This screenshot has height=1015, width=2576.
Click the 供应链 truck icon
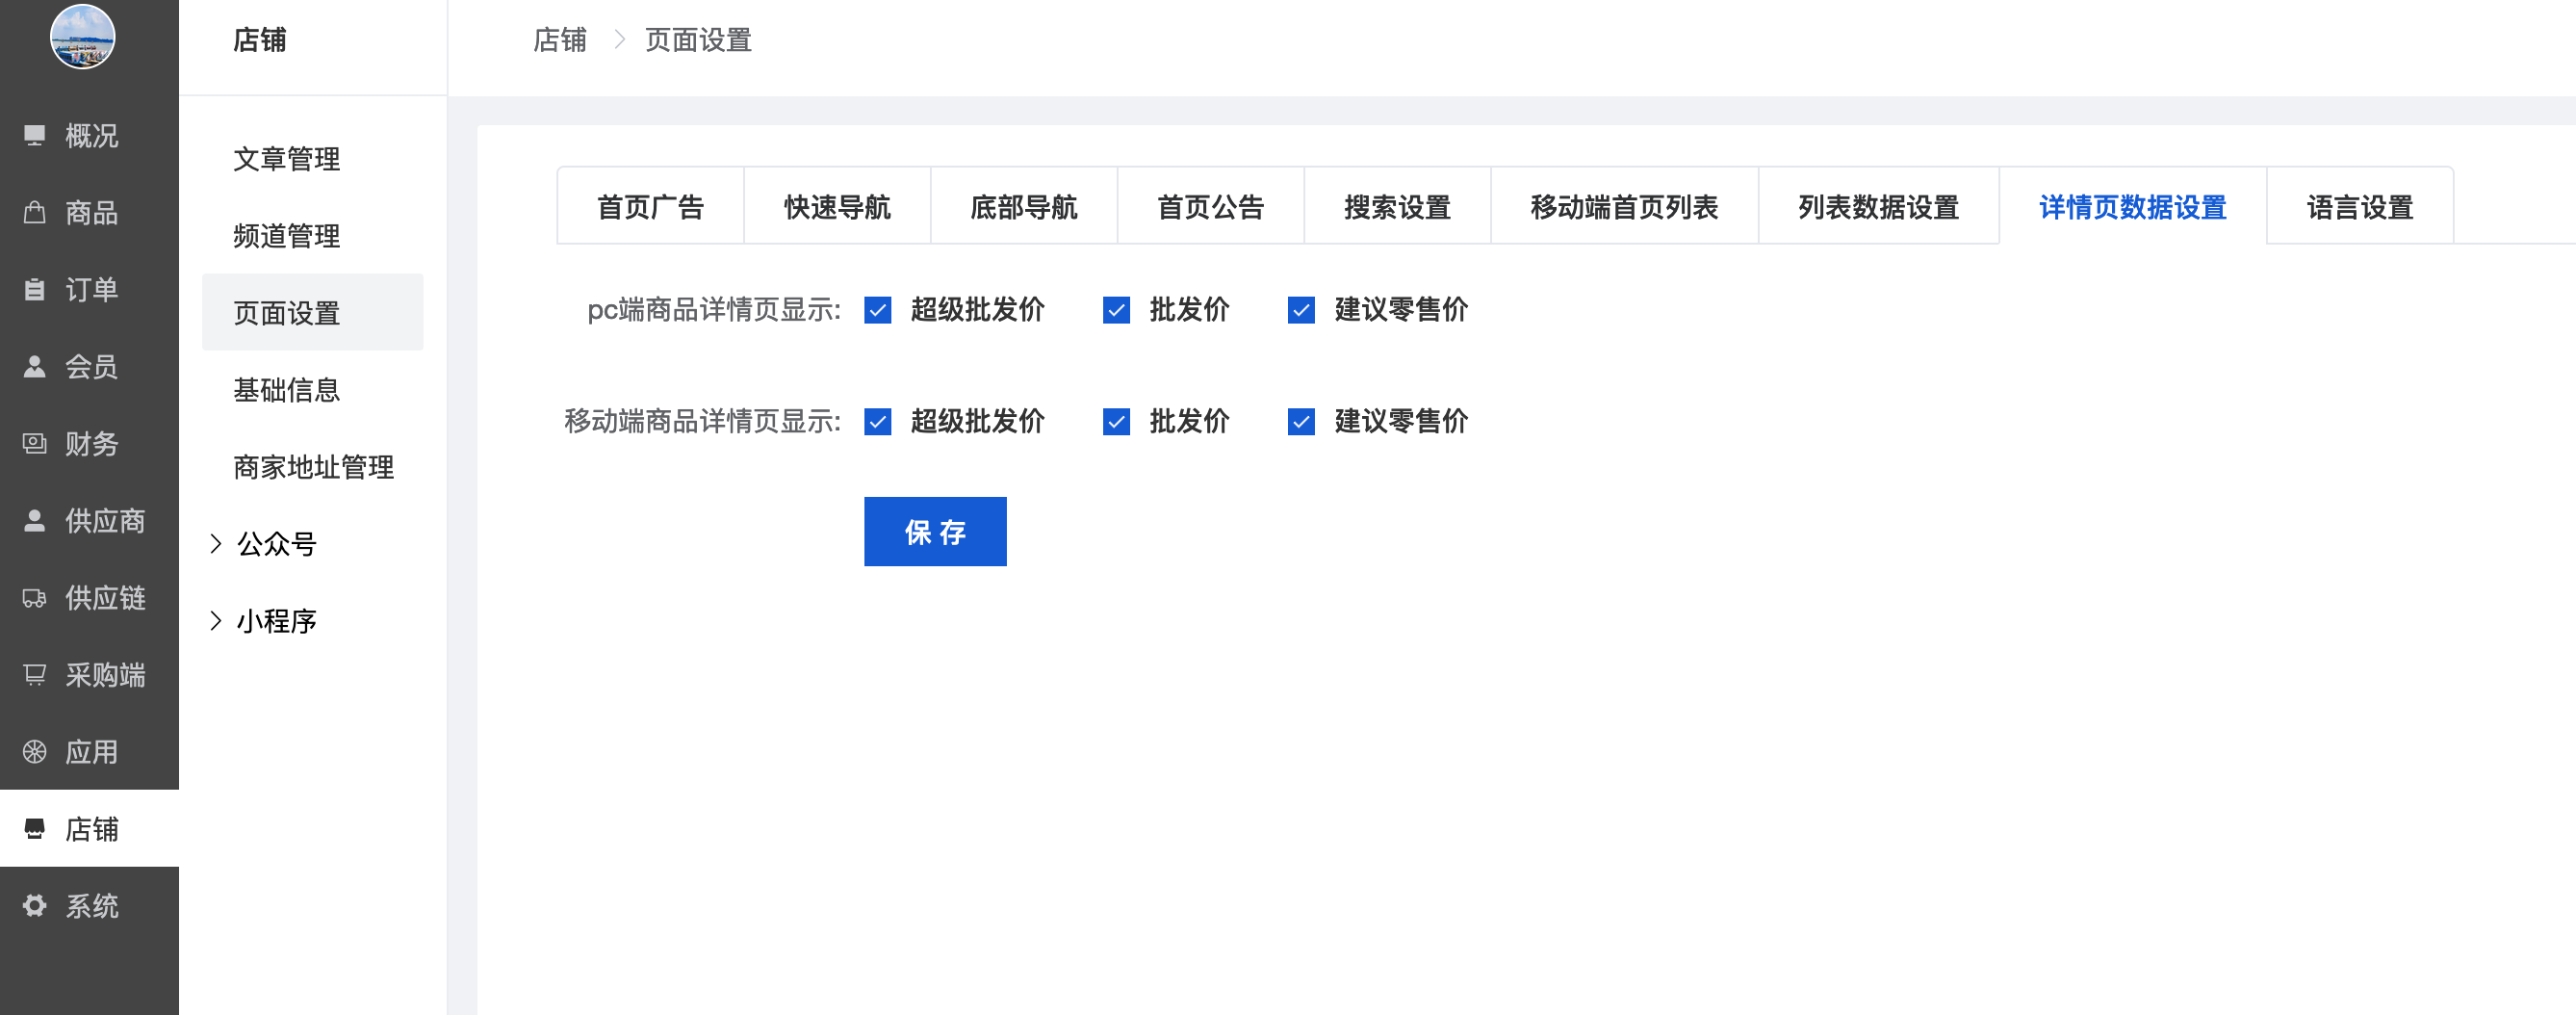tap(35, 598)
